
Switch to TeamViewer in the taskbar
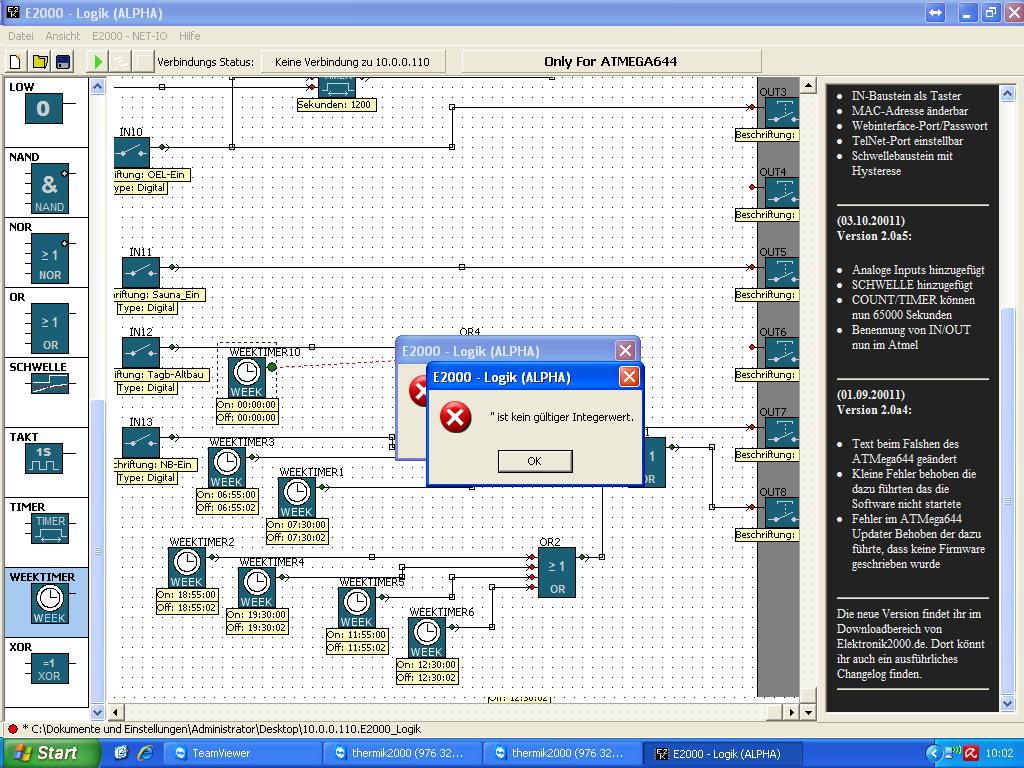point(220,753)
